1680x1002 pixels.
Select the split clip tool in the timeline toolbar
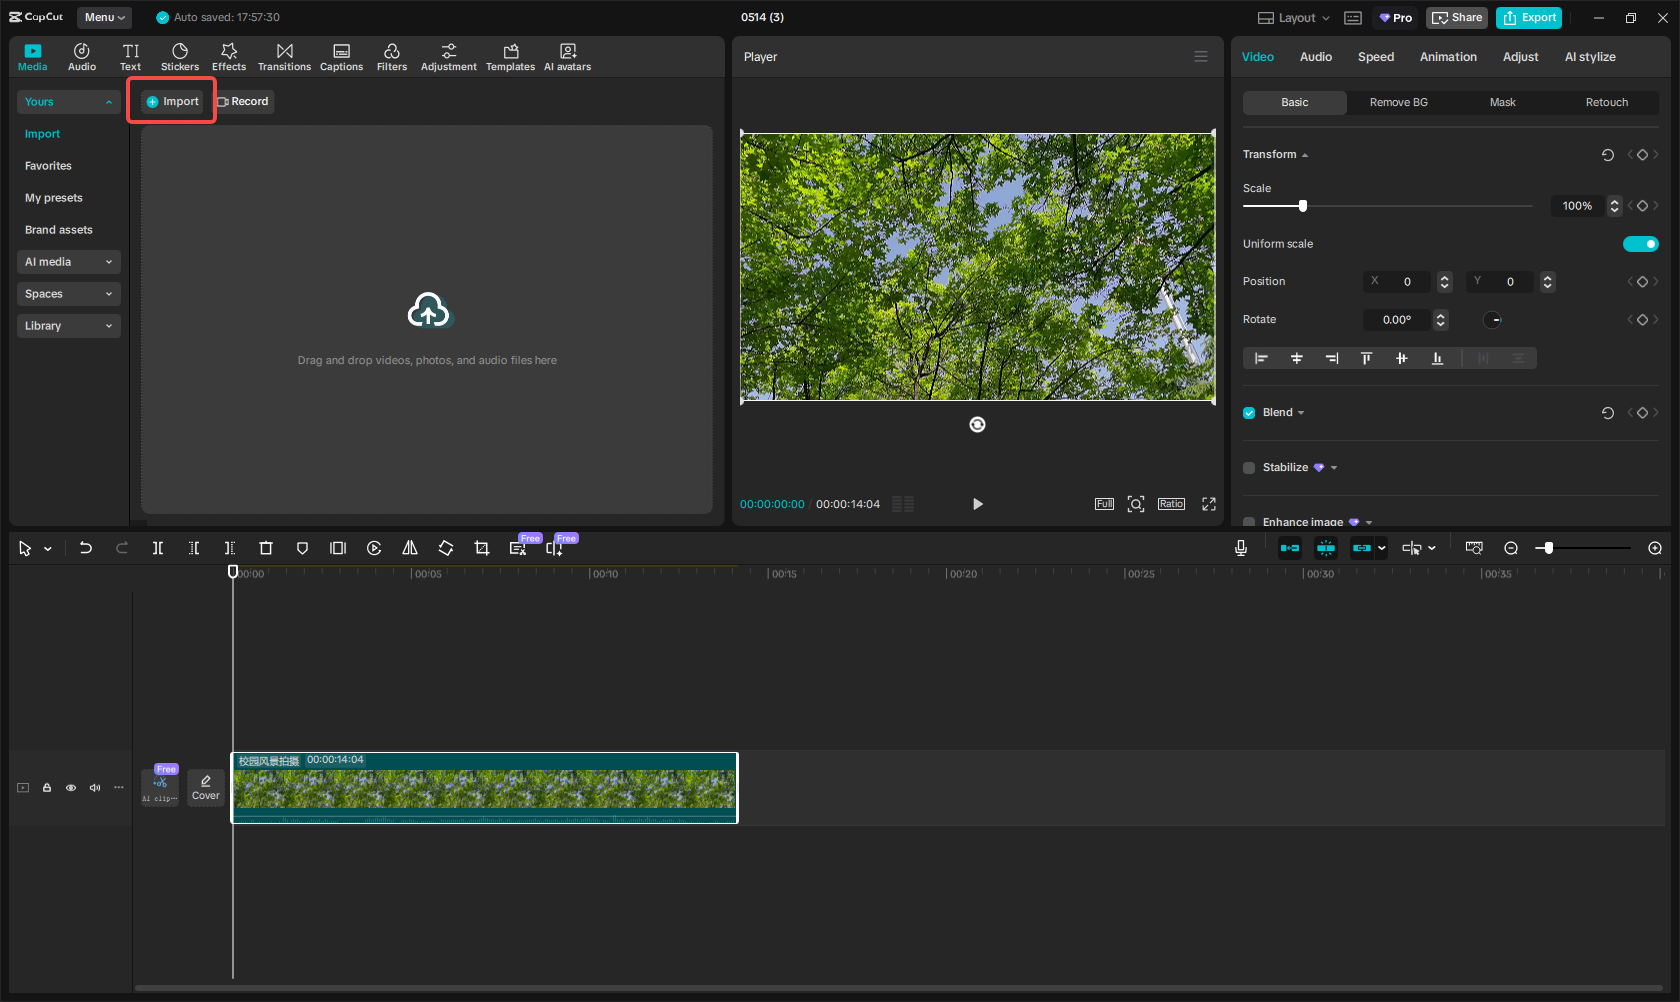157,548
